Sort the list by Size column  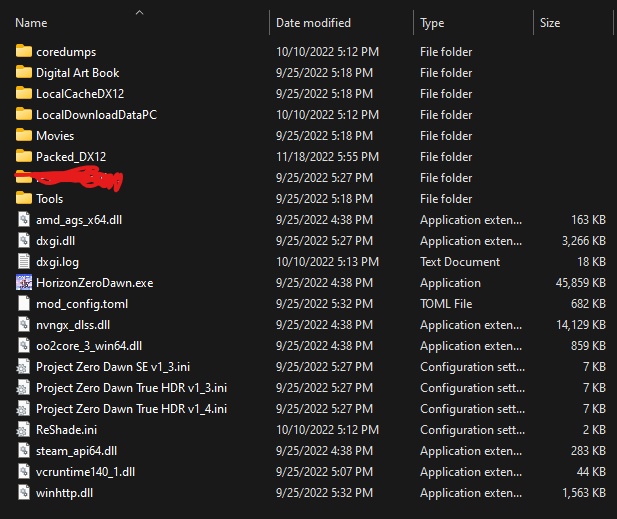pos(550,23)
